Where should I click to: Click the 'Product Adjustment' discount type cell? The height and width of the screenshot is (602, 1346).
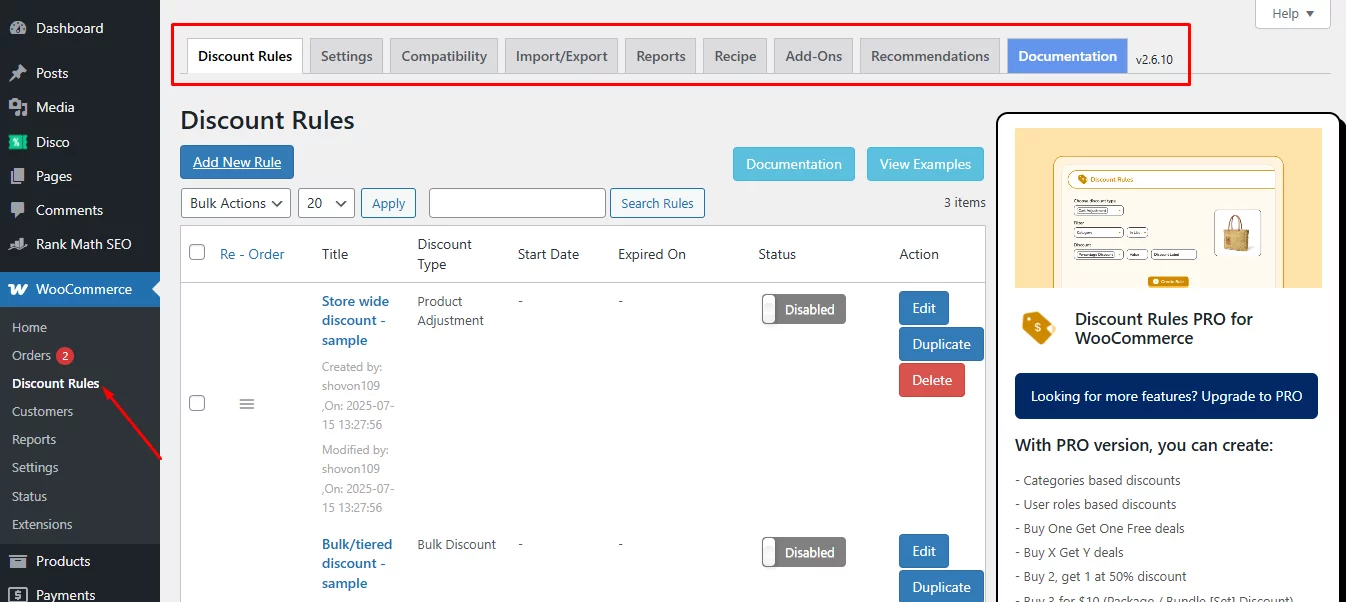(450, 311)
